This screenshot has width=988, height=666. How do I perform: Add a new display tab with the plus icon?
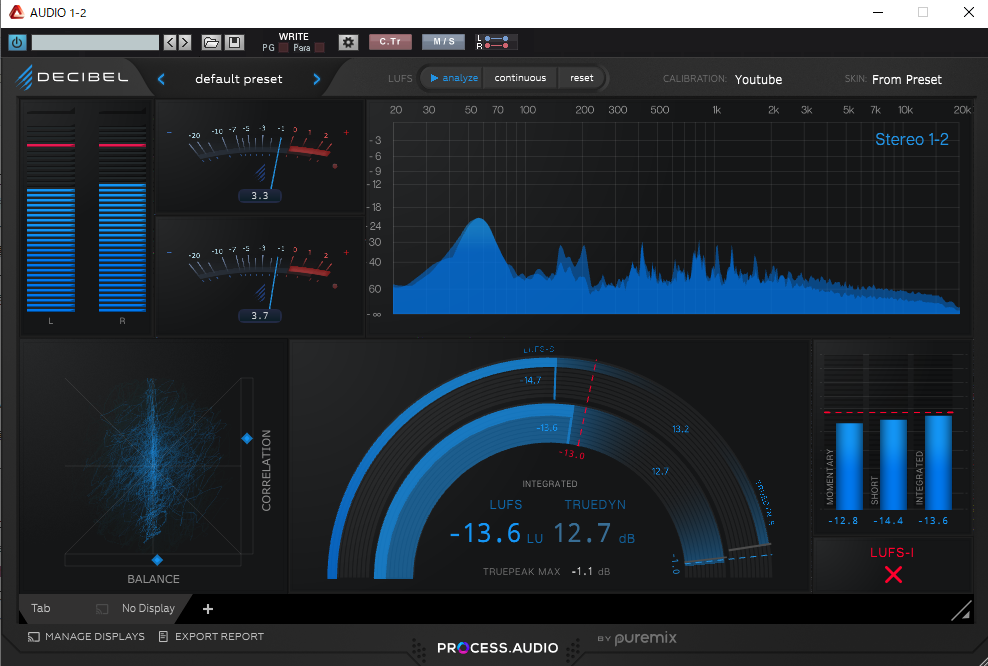coord(208,609)
